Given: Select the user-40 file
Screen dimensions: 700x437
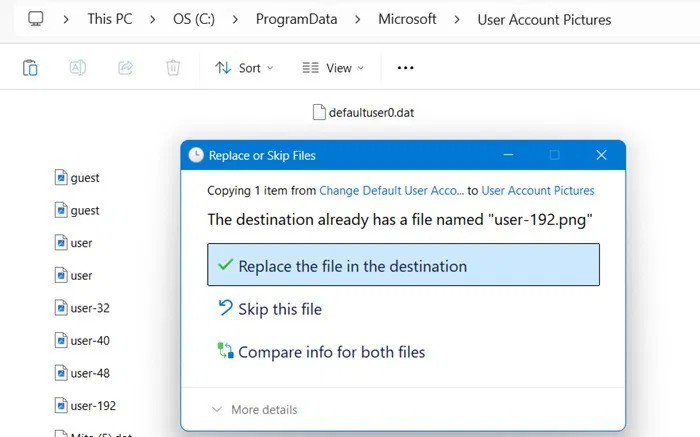Looking at the screenshot, I should 82,341.
